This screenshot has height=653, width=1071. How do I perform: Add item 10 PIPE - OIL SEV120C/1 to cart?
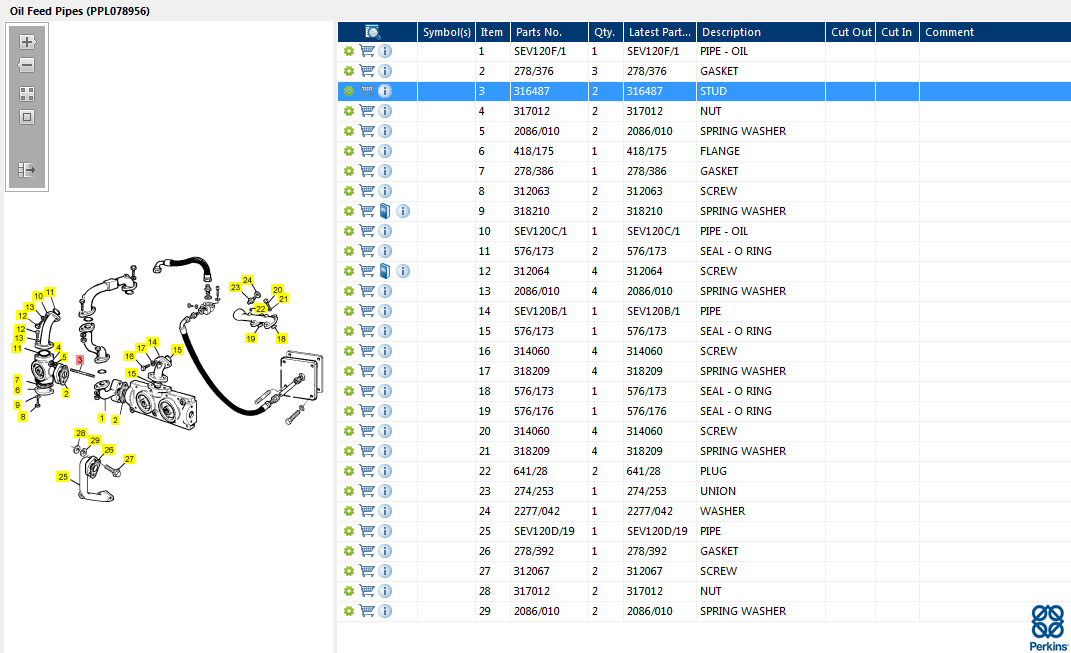367,231
